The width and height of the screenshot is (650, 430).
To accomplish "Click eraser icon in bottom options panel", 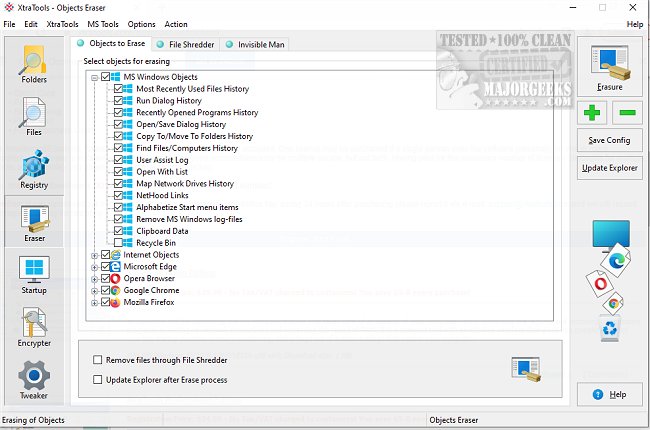I will click(526, 369).
